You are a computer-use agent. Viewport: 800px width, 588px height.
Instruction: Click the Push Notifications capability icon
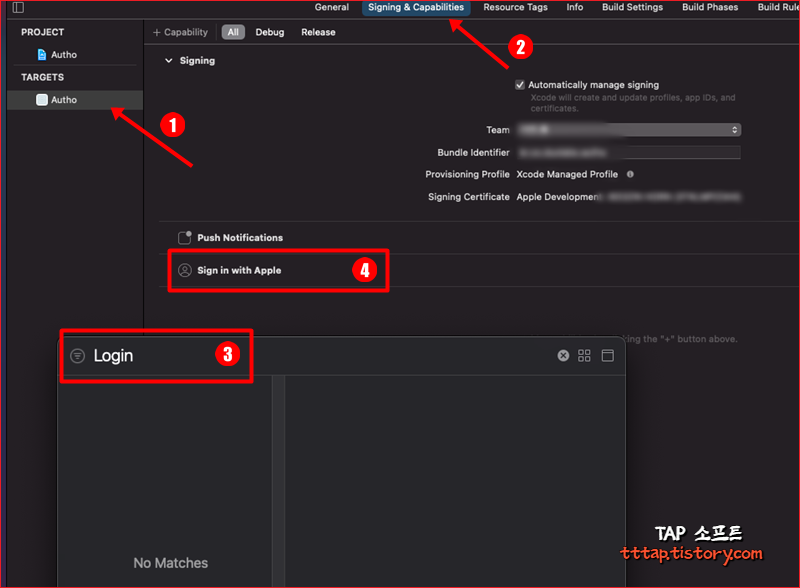tap(184, 237)
